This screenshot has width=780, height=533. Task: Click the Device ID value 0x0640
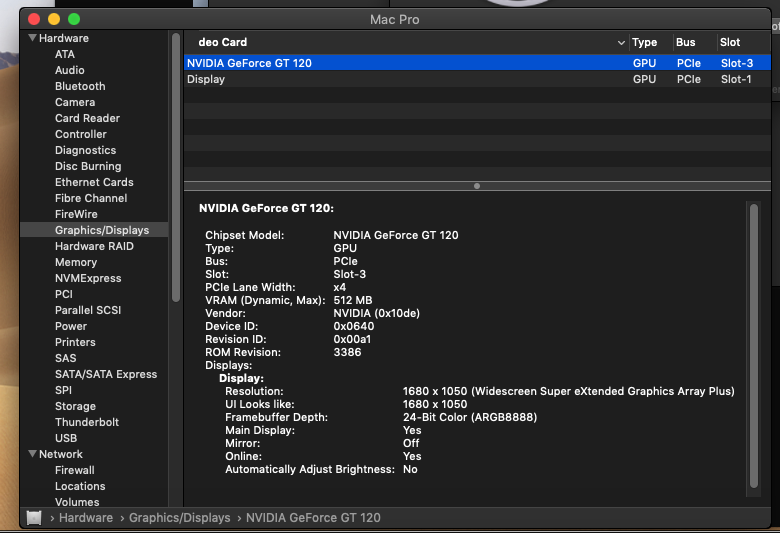(354, 326)
